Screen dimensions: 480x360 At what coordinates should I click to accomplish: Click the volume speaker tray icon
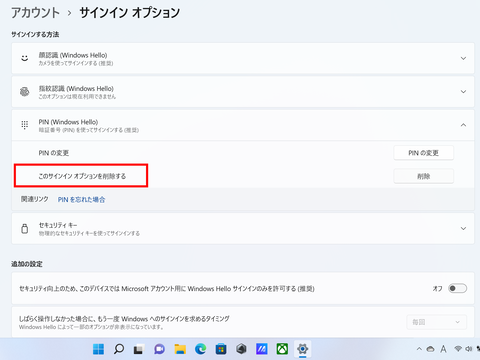(469, 349)
